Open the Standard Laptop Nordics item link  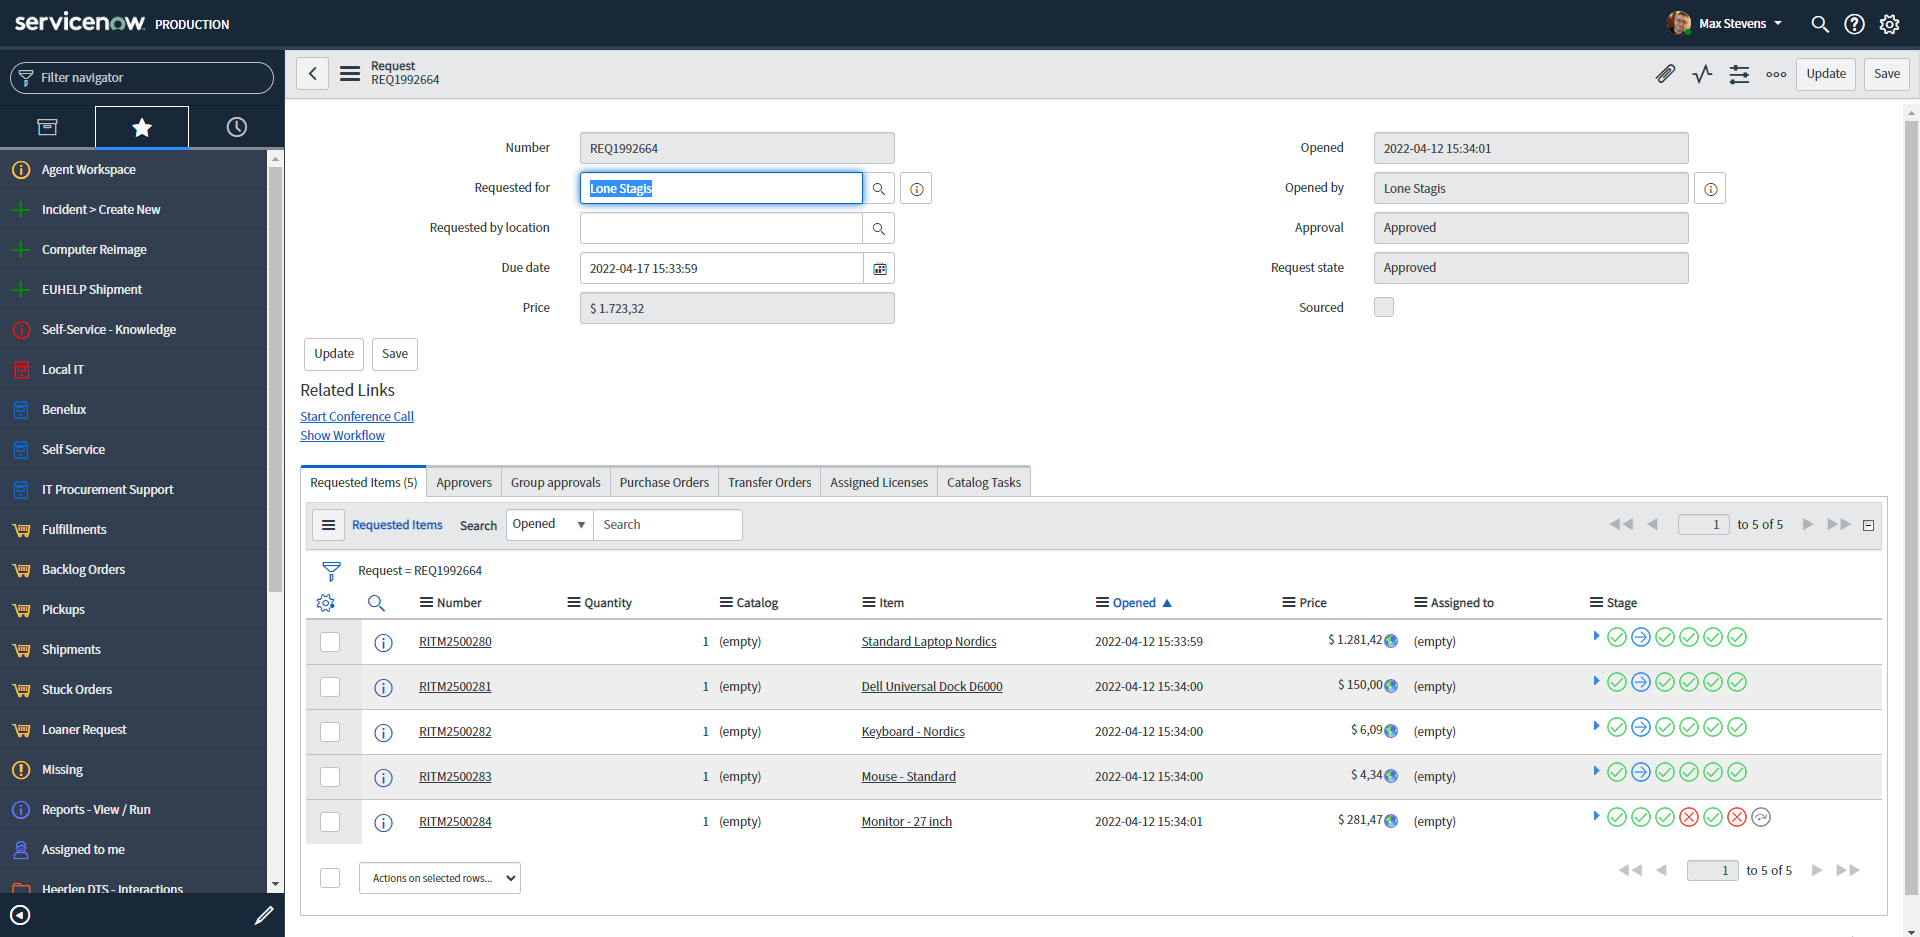point(928,642)
